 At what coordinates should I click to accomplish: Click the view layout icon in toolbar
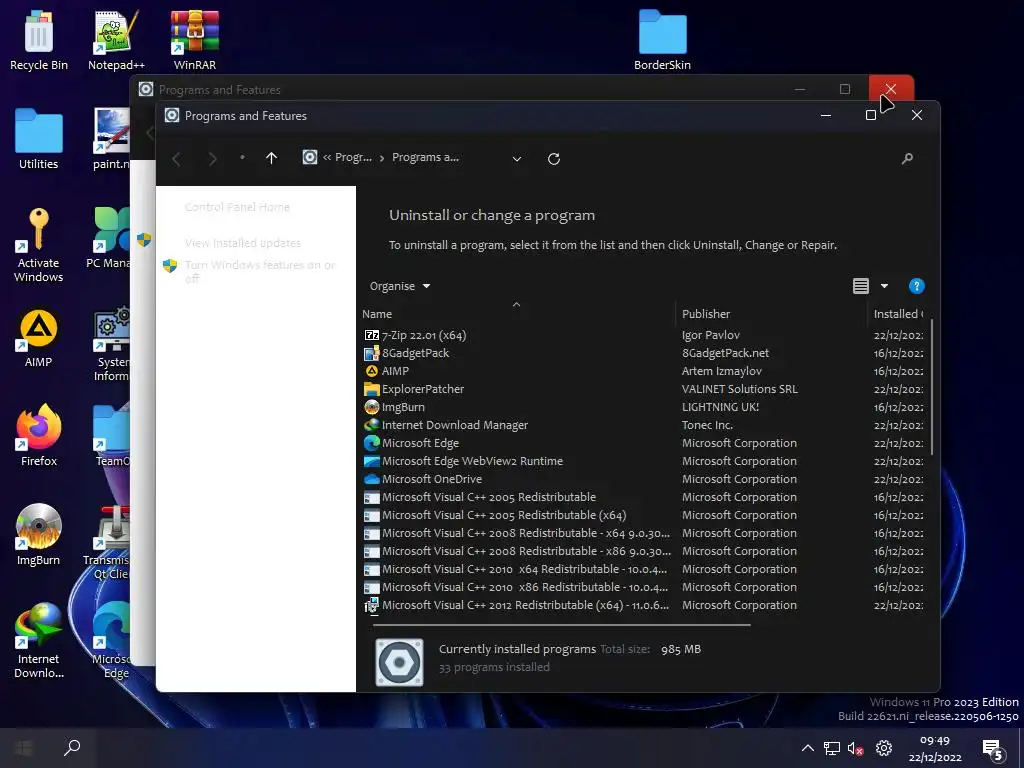tap(861, 286)
